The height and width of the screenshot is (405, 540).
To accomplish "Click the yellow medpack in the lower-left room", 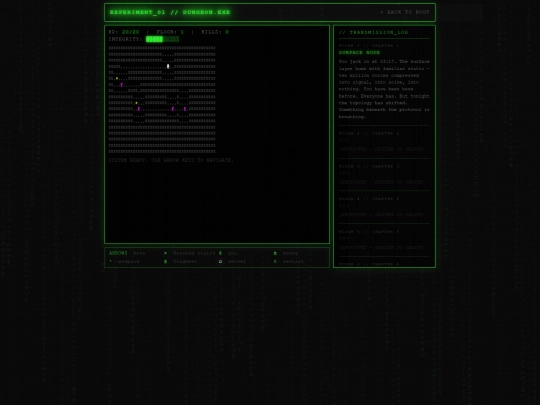I will [x=136, y=103].
